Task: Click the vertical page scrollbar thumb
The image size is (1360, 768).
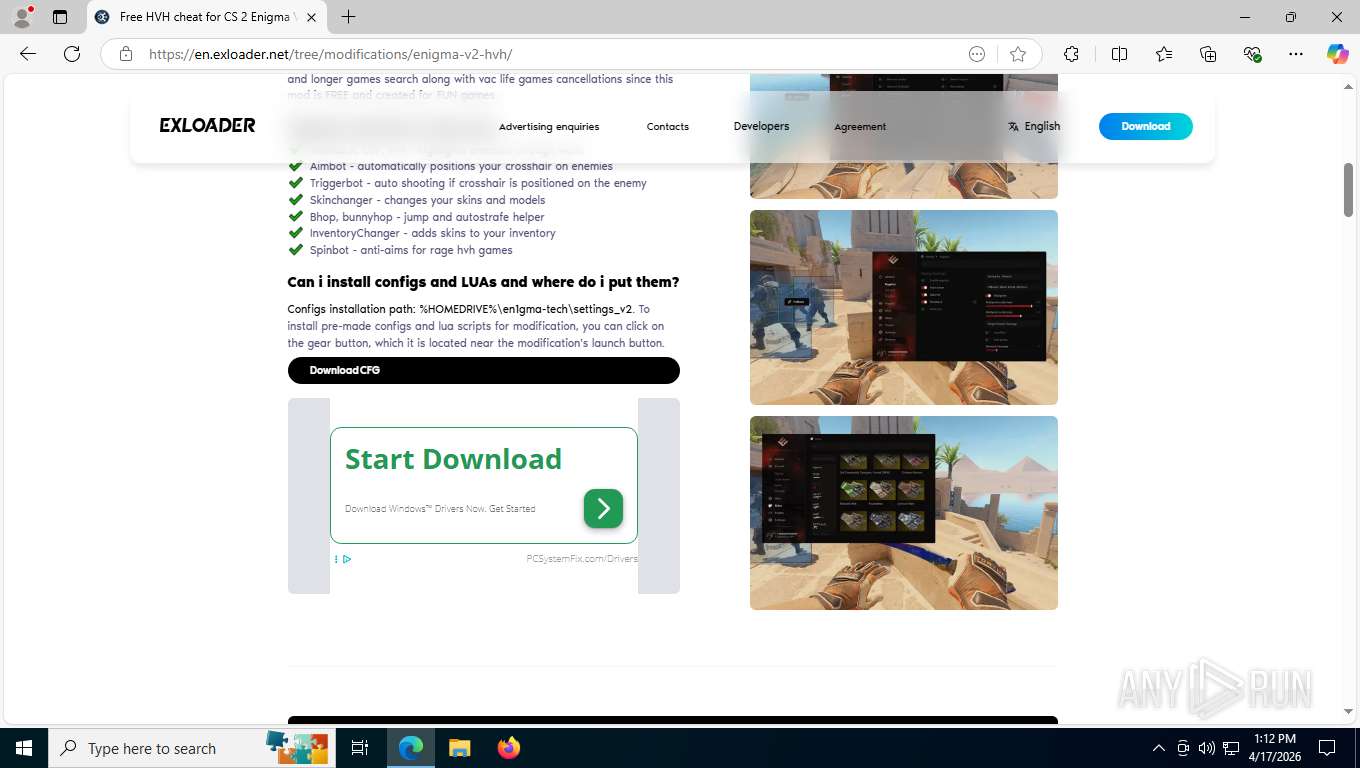Action: point(1348,190)
